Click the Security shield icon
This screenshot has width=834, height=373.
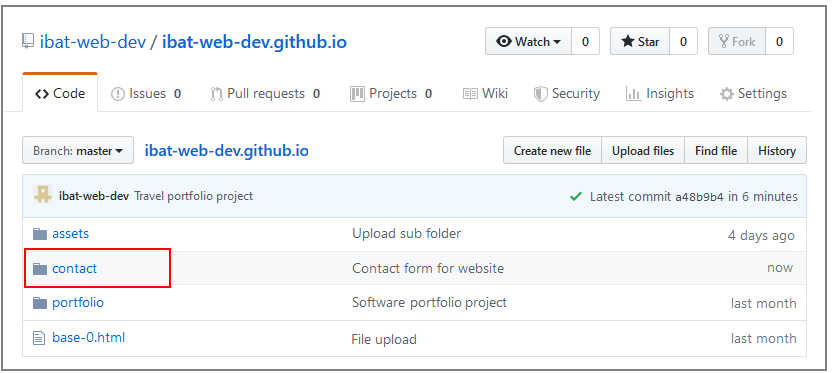540,94
